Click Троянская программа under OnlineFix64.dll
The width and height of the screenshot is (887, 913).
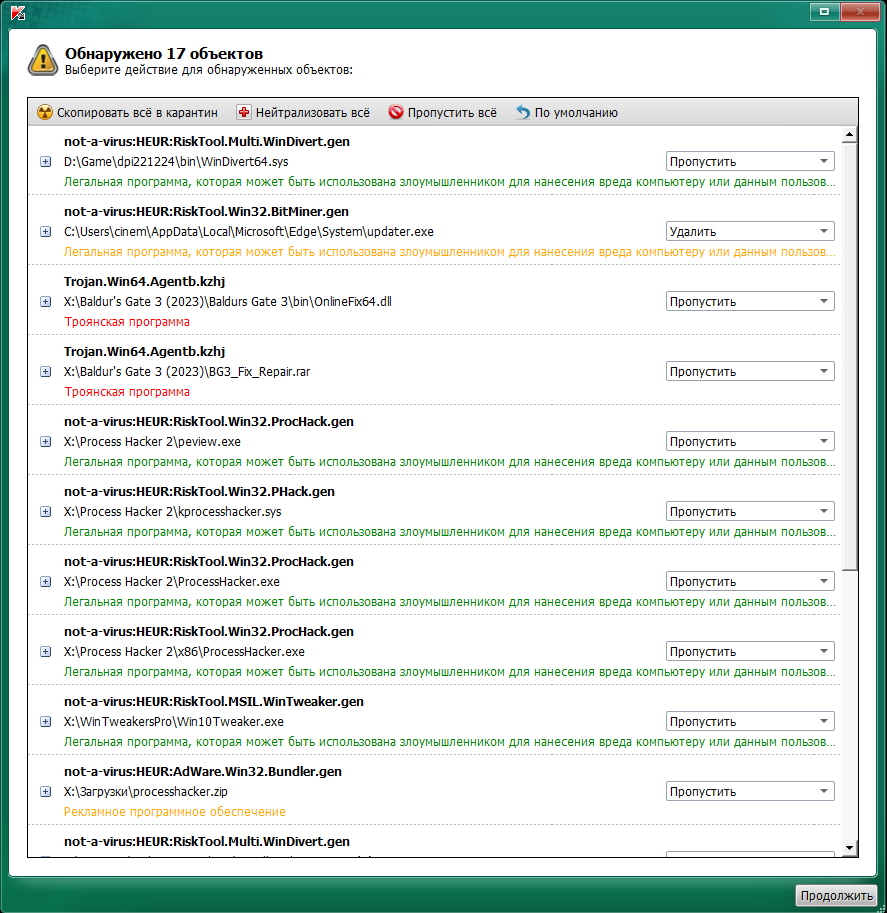127,322
